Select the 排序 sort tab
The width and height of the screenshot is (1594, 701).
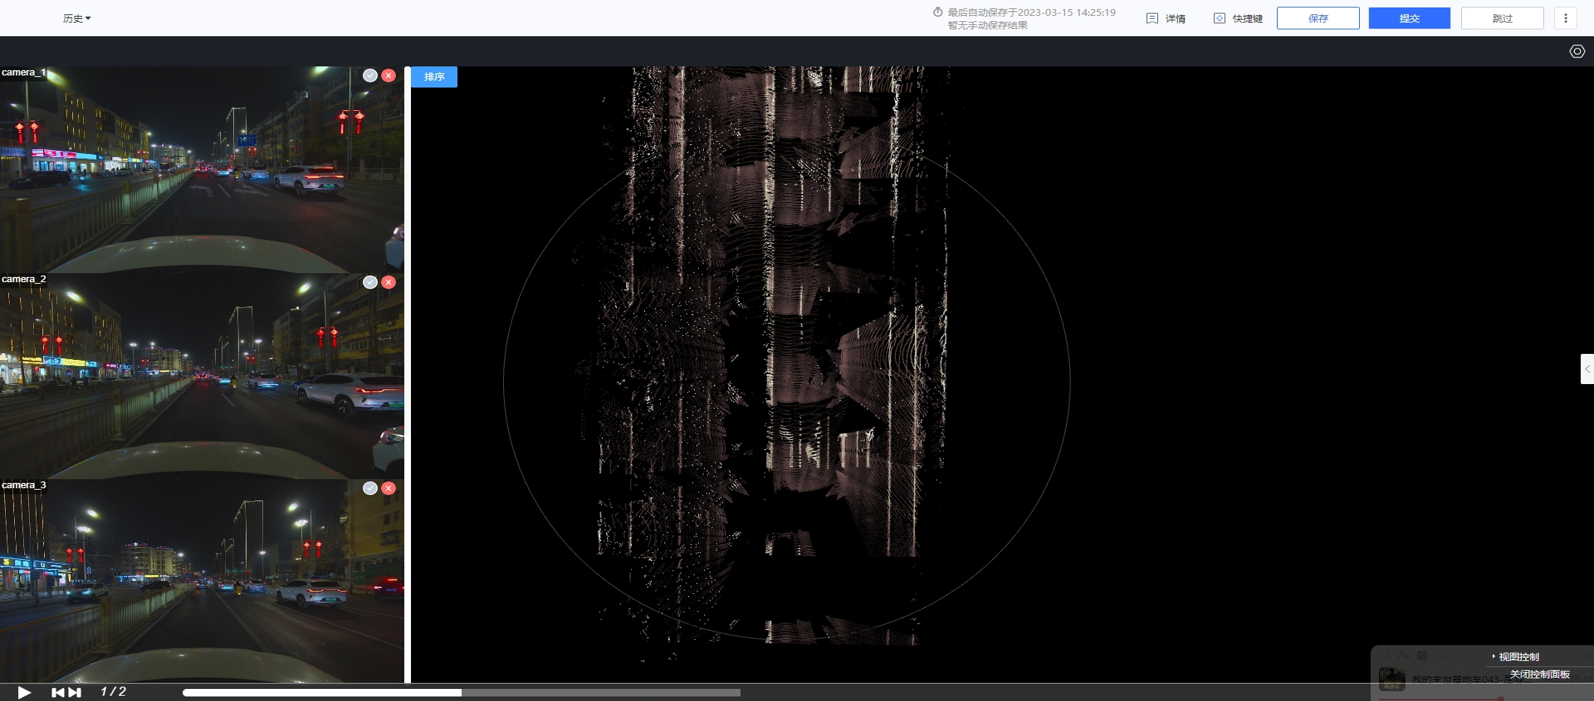(x=434, y=77)
